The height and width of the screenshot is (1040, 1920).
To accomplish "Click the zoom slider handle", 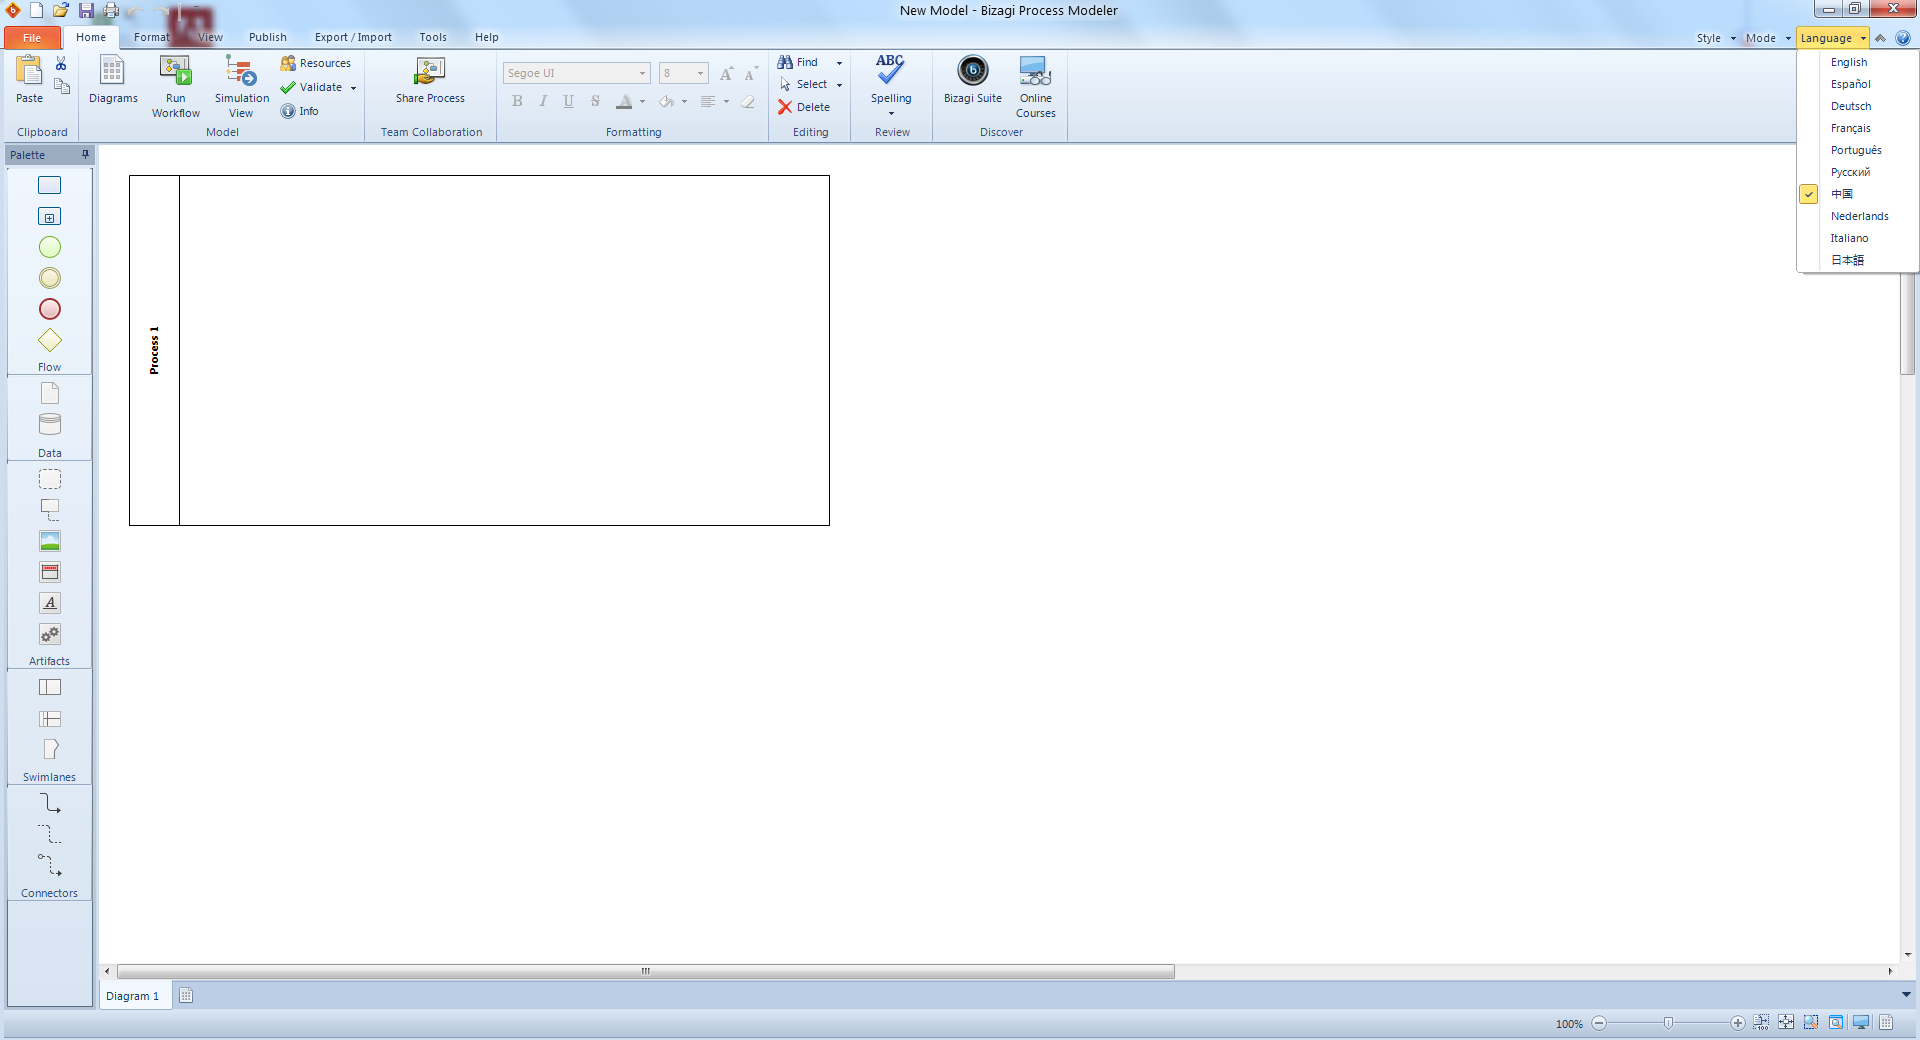I will tap(1668, 1022).
